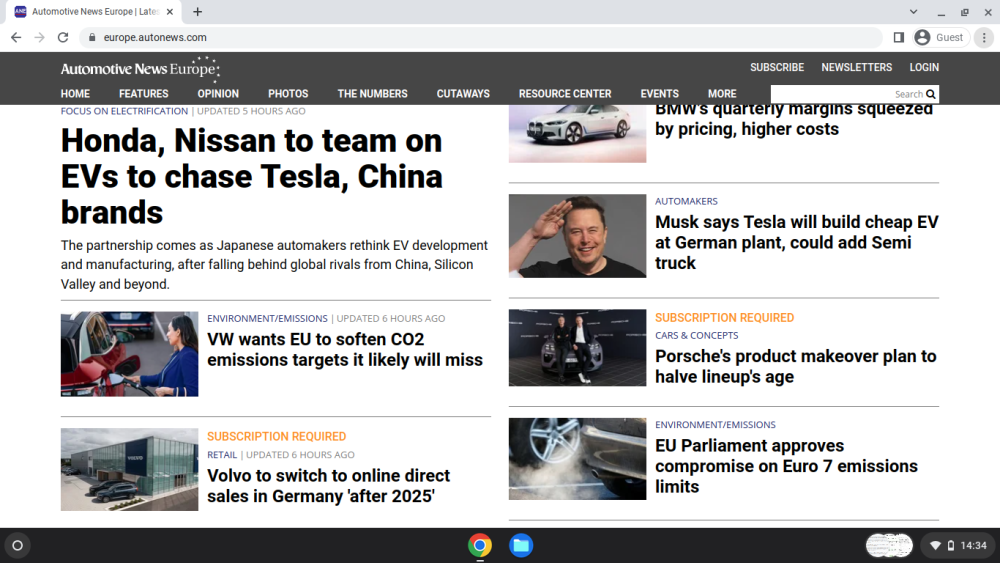Click the AUTOMAKERS category link
The image size is (1000, 563).
tap(686, 201)
